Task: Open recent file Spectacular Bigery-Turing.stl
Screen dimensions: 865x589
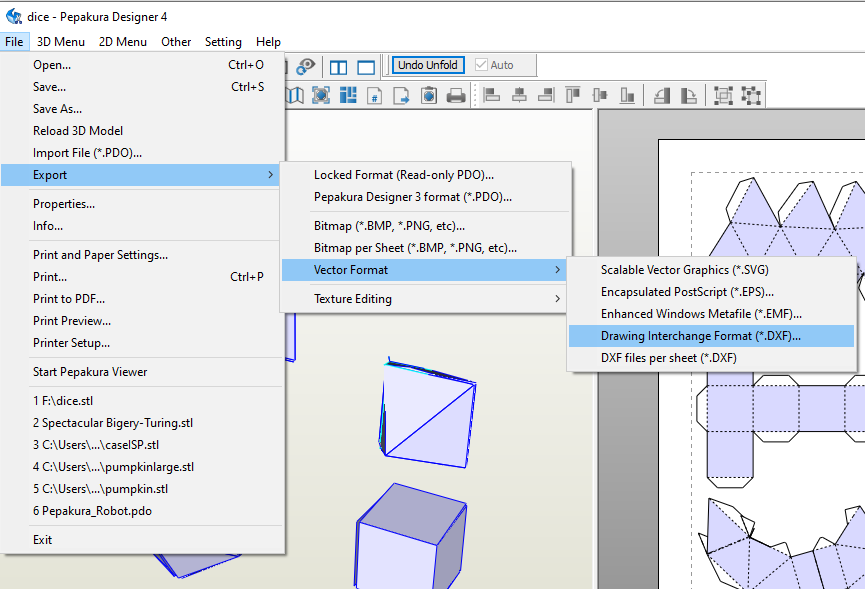Action: click(x=142, y=422)
